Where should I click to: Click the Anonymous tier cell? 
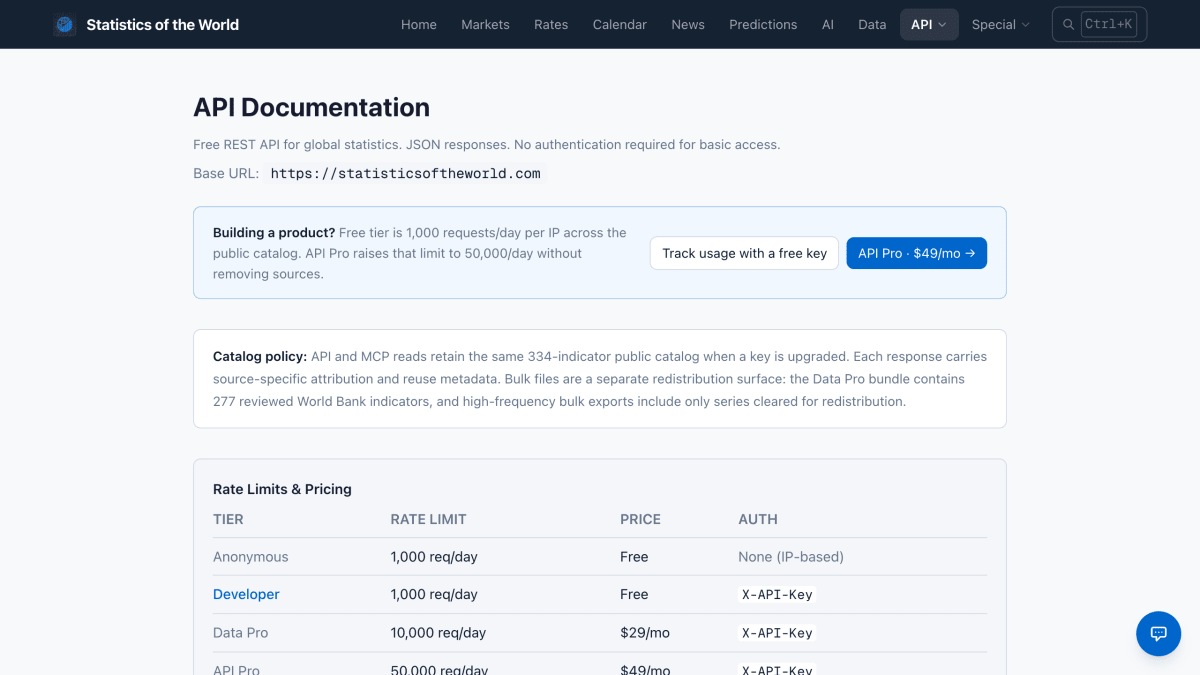(x=250, y=557)
